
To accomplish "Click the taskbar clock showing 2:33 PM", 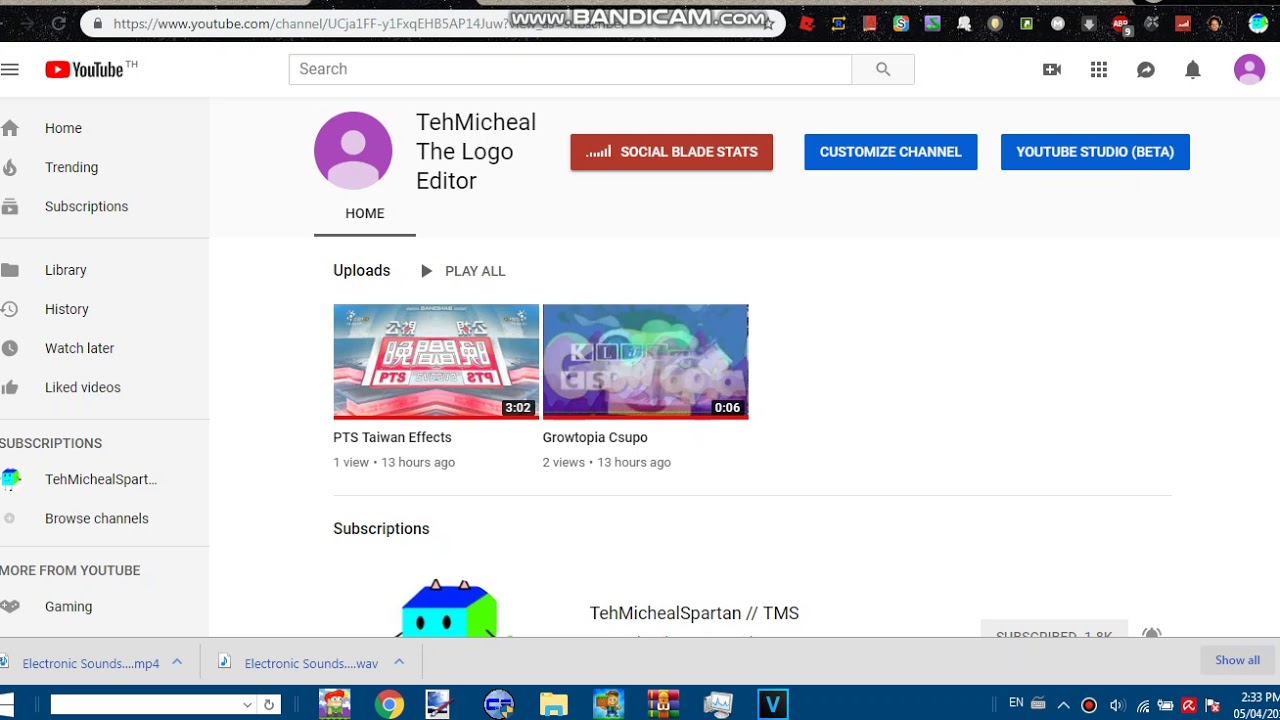I will 1259,705.
